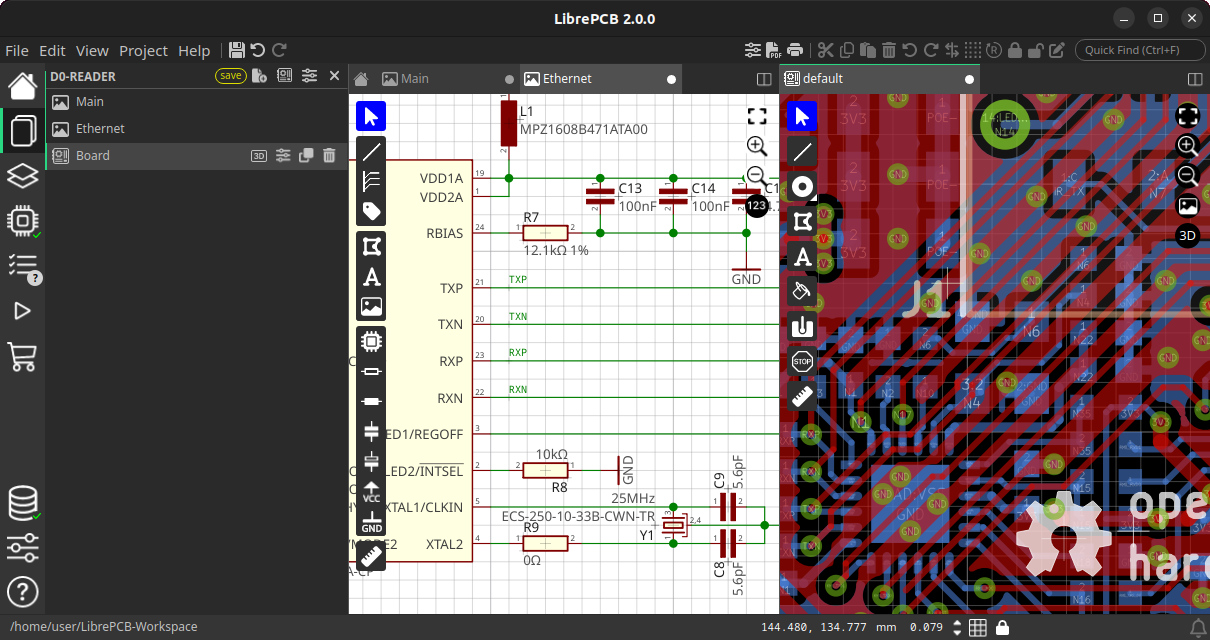1210x640 pixels.
Task: Insert a VCC supply symbol
Action: click(371, 491)
